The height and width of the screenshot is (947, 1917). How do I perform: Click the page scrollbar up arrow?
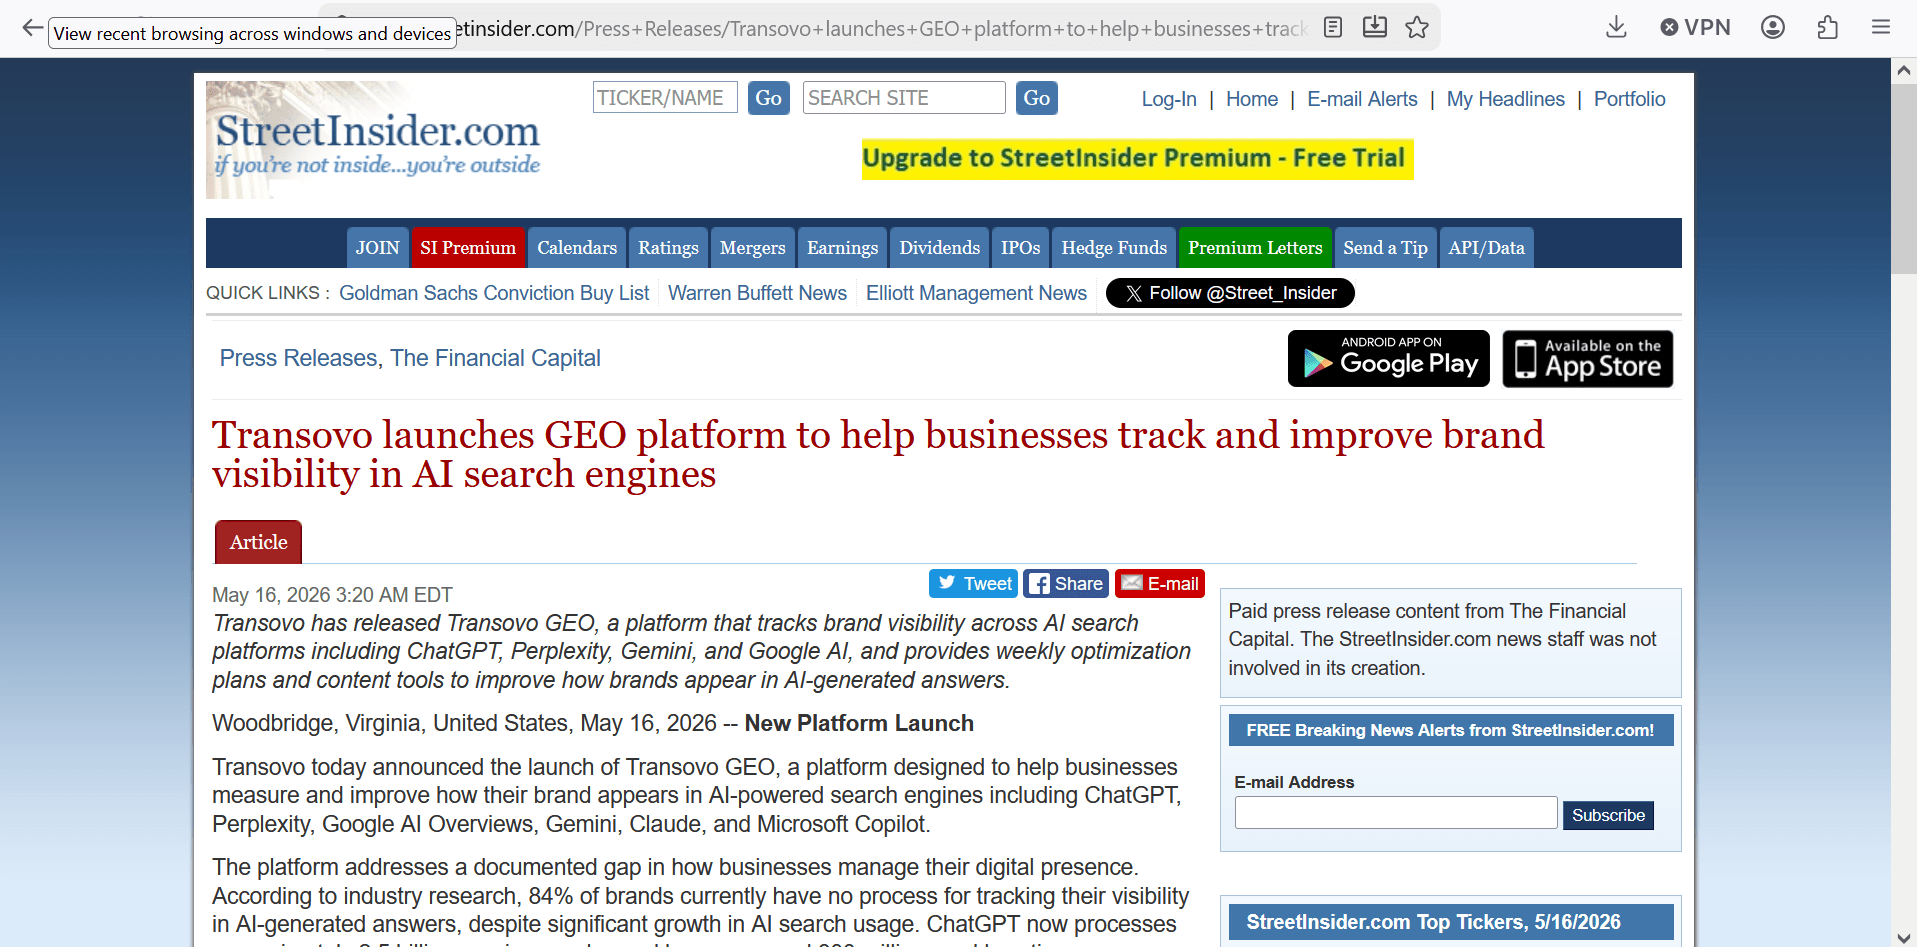click(1904, 71)
